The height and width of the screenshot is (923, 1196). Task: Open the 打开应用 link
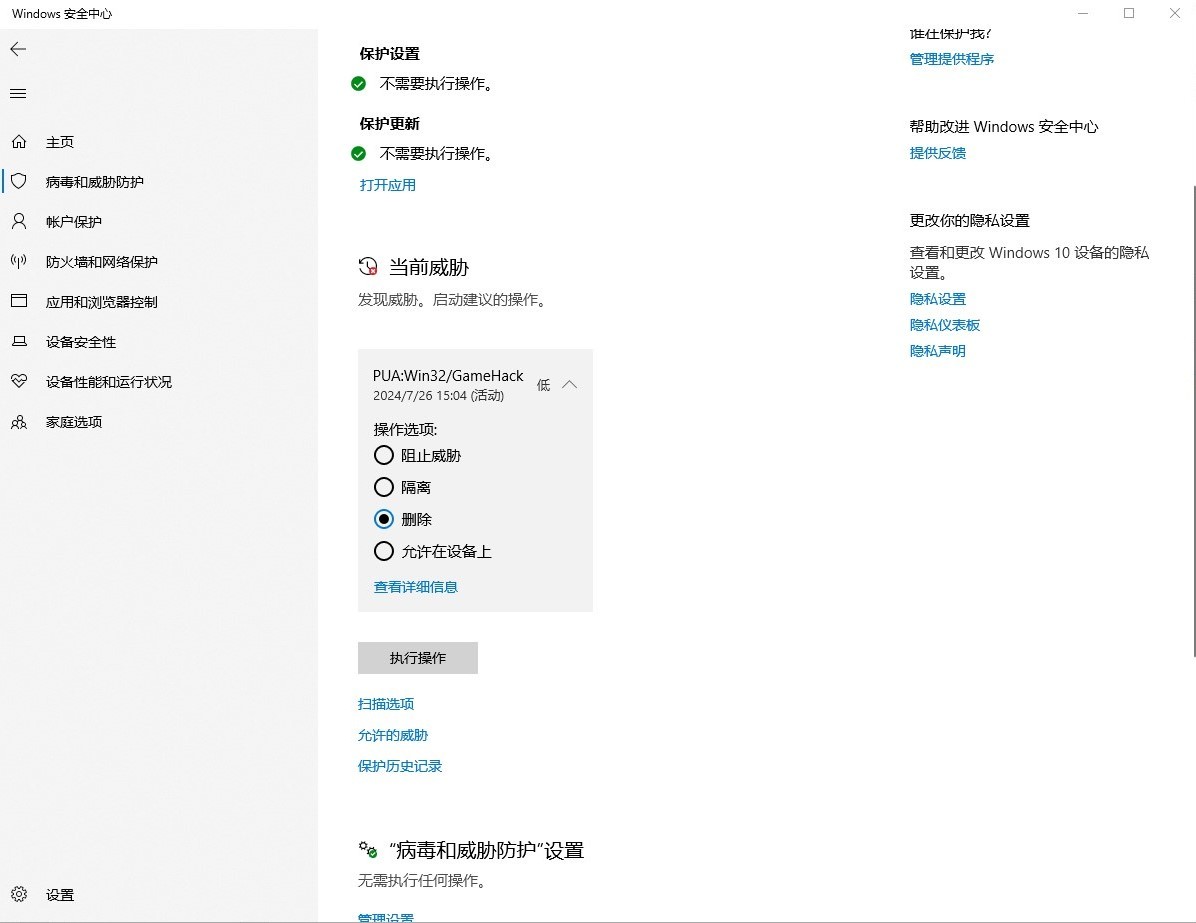(387, 185)
